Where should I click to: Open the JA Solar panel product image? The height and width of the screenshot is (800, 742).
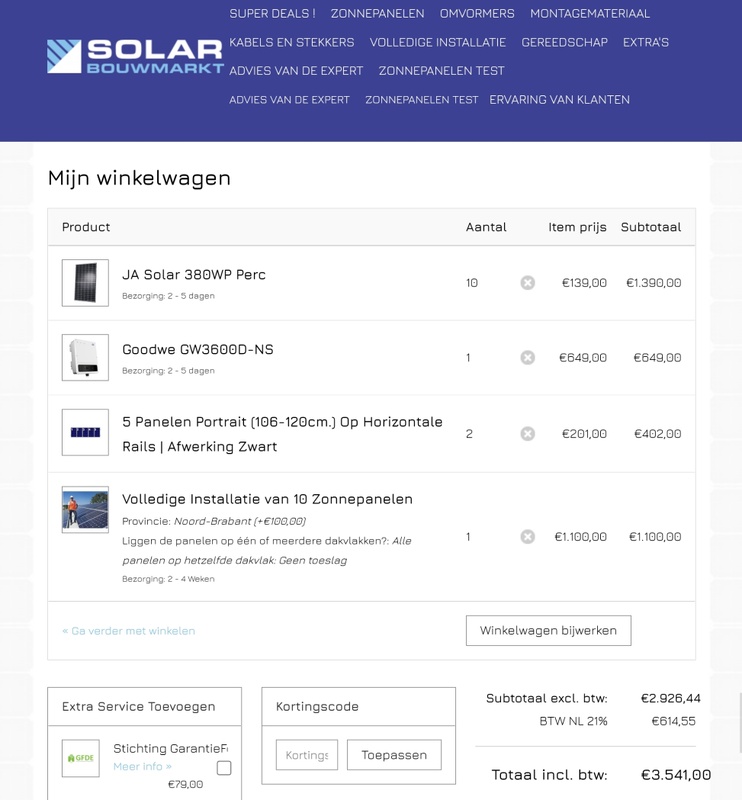(x=85, y=283)
